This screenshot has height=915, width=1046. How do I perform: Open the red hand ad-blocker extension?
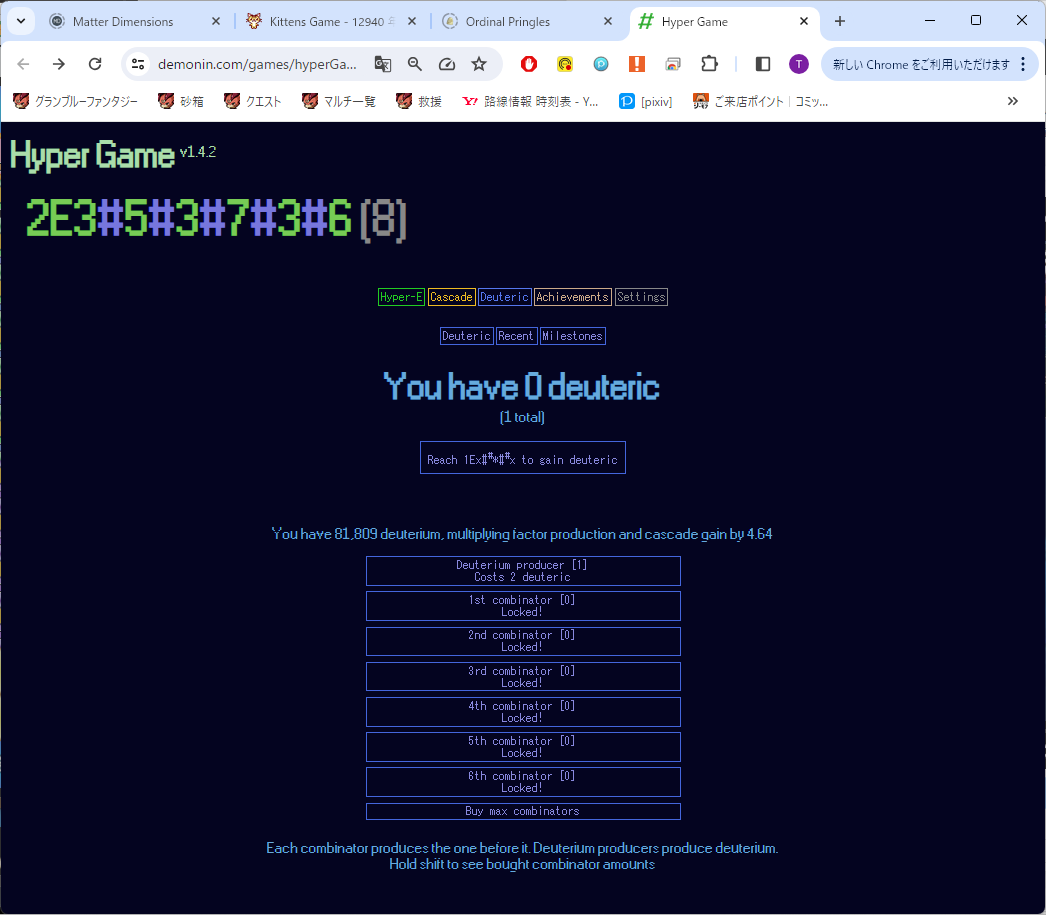[528, 63]
